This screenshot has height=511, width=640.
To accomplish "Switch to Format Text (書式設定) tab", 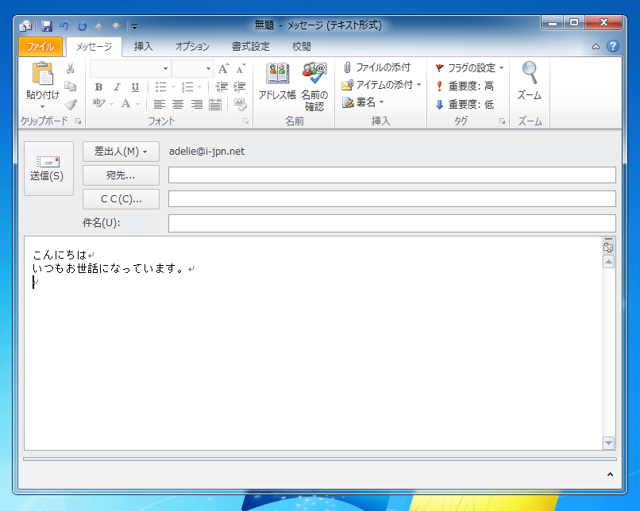I will (251, 47).
